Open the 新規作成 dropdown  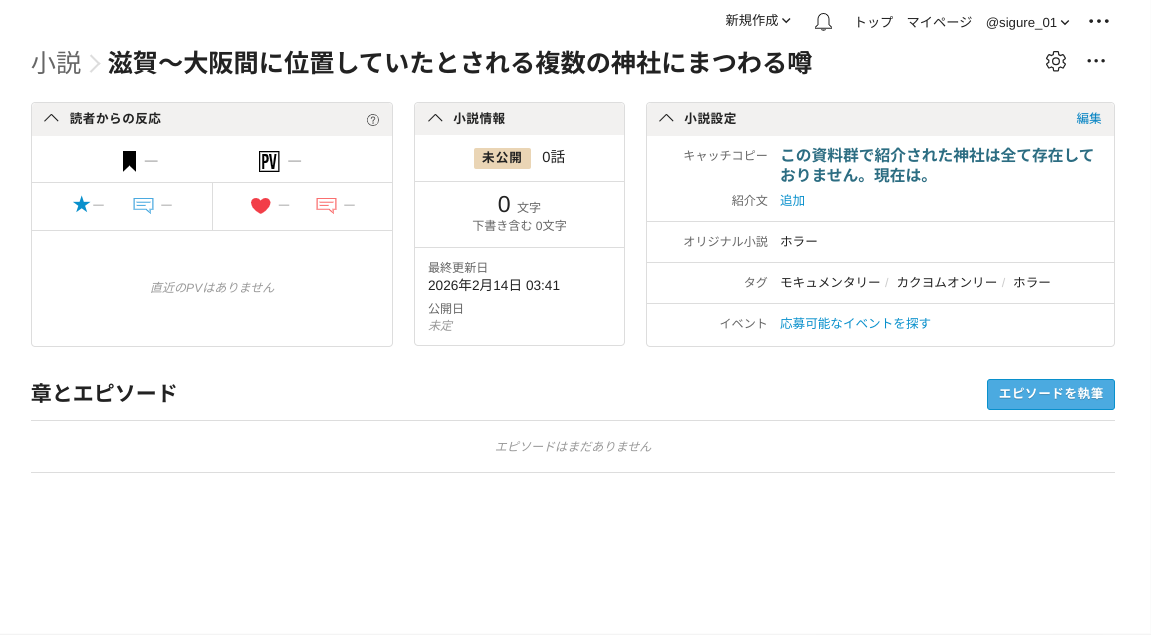pyautogui.click(x=757, y=21)
